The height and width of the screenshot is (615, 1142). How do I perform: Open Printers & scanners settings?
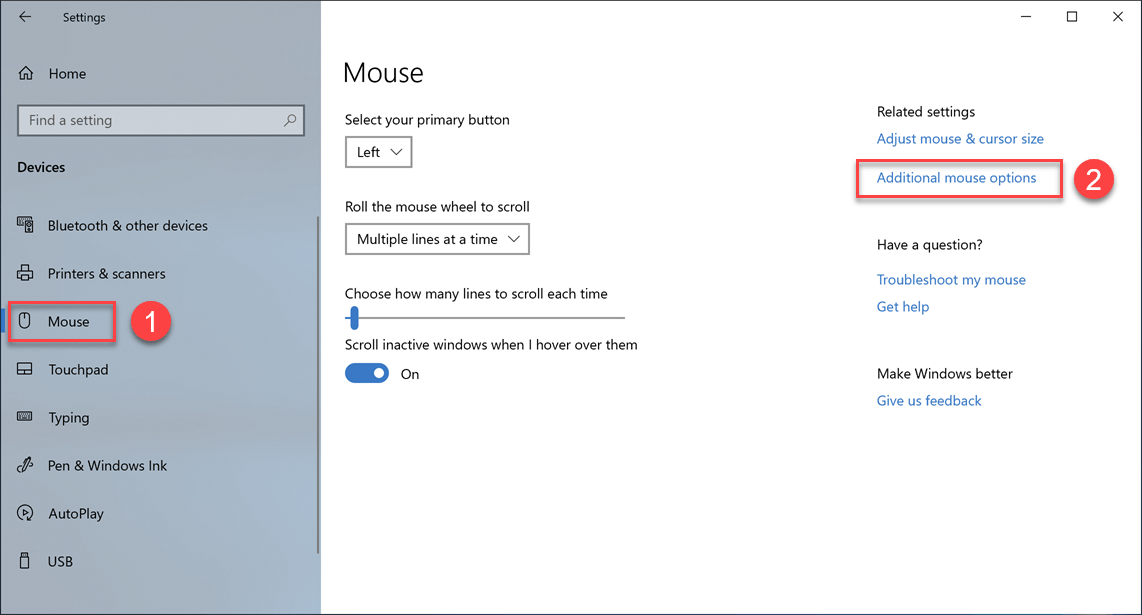coord(106,274)
